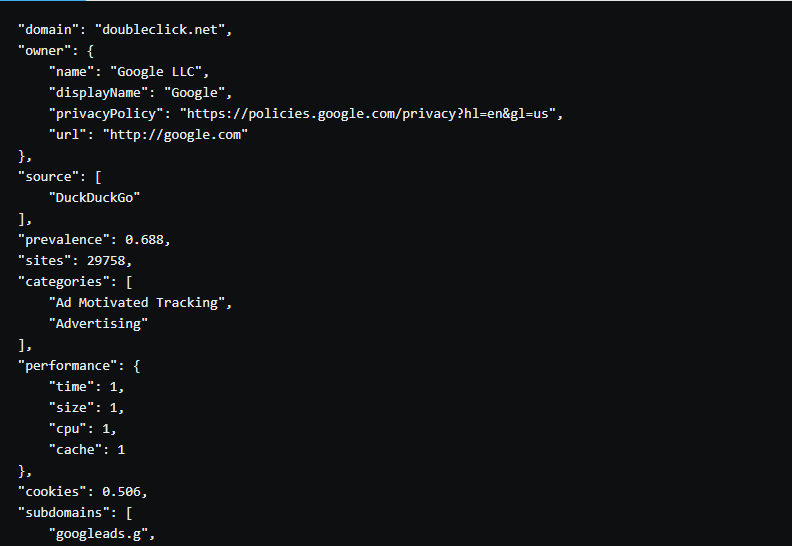Click the "googleads.g" subdomain entry
Viewport: 792px width, 546px height.
point(98,534)
